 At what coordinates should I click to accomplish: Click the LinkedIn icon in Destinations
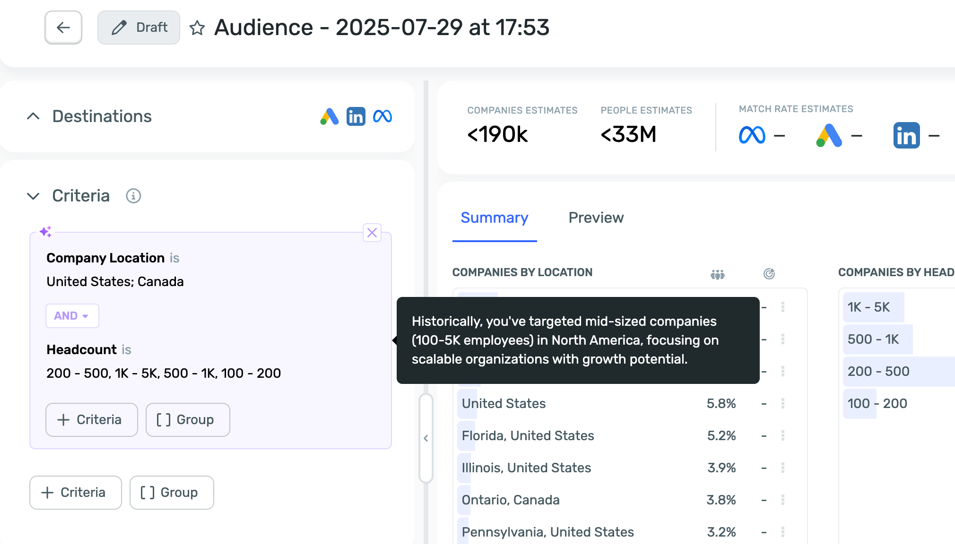[x=356, y=117]
